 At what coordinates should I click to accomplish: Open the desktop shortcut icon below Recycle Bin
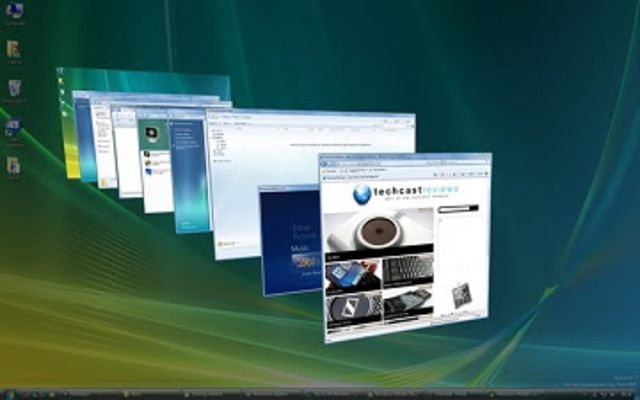click(14, 131)
